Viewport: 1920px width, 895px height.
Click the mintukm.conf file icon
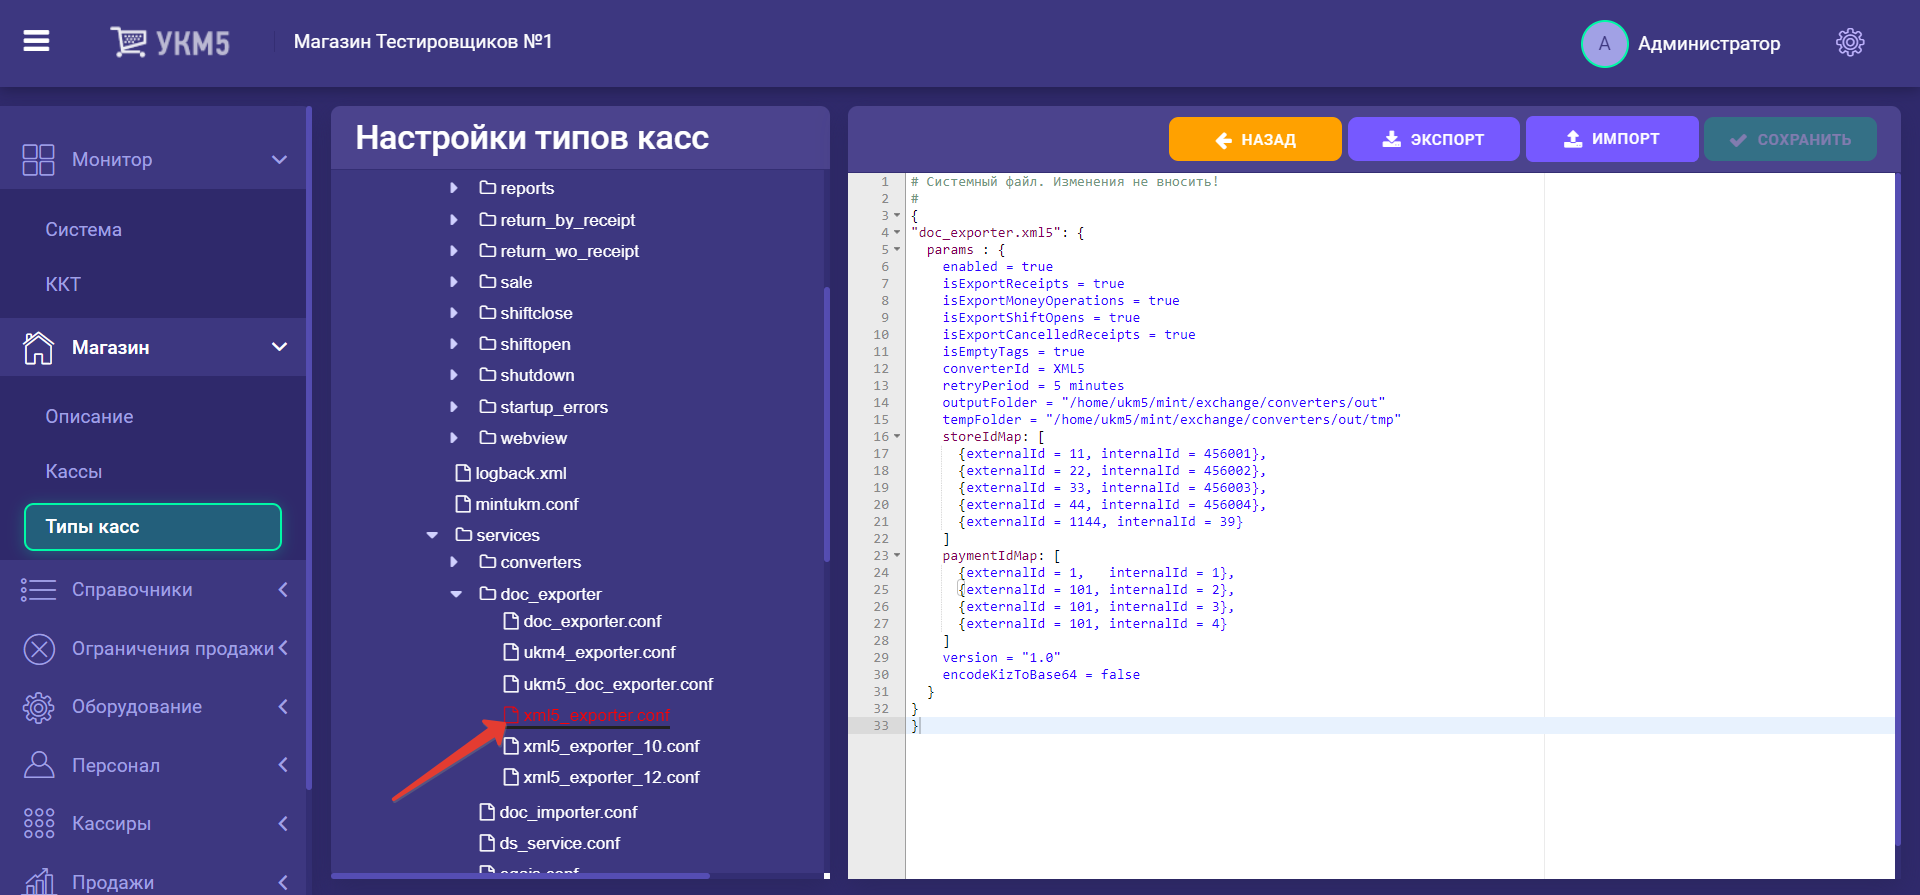[463, 503]
